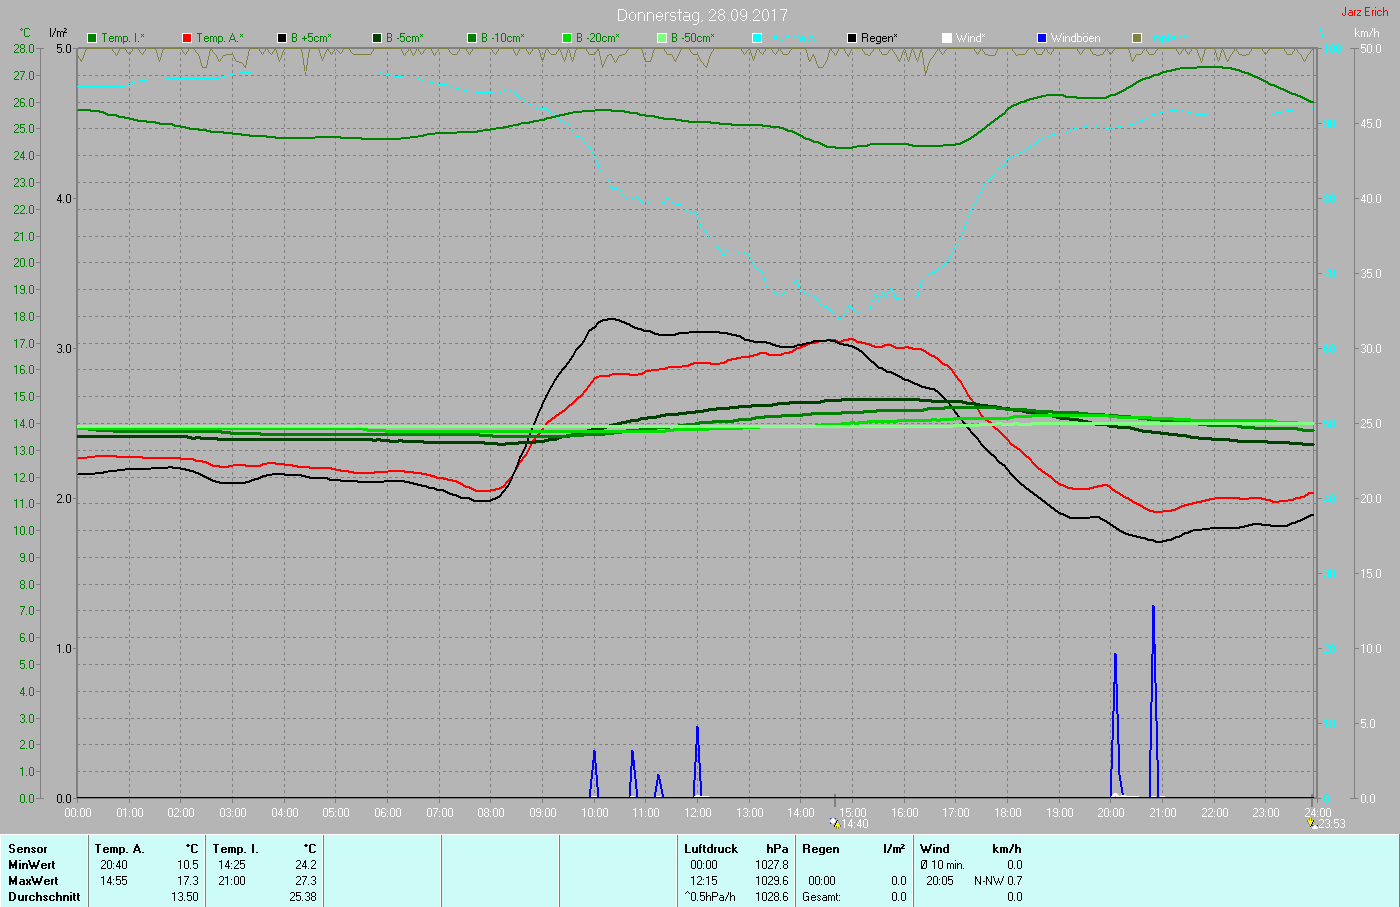Screen dimensions: 1400x907
Task: Toggle the olive Empfang legend marker
Action: coord(1137,38)
